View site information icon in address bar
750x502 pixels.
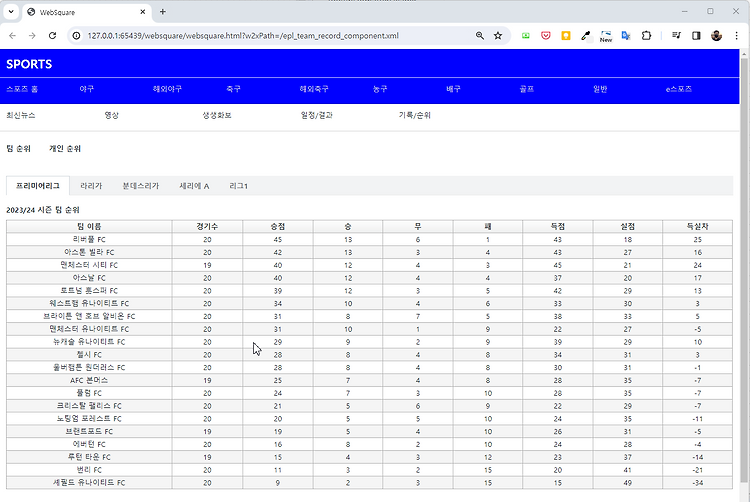point(77,36)
